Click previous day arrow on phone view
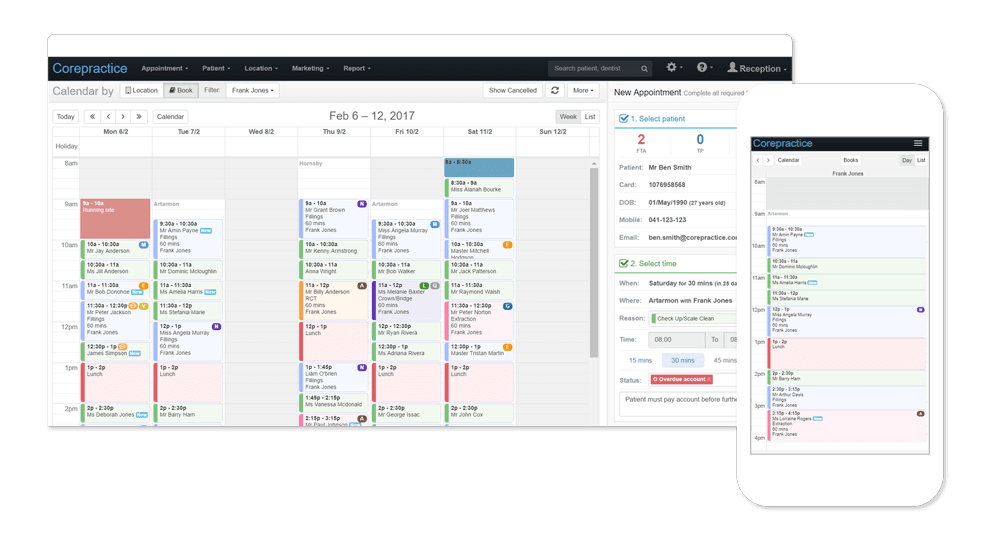The height and width of the screenshot is (540, 990). pyautogui.click(x=758, y=160)
